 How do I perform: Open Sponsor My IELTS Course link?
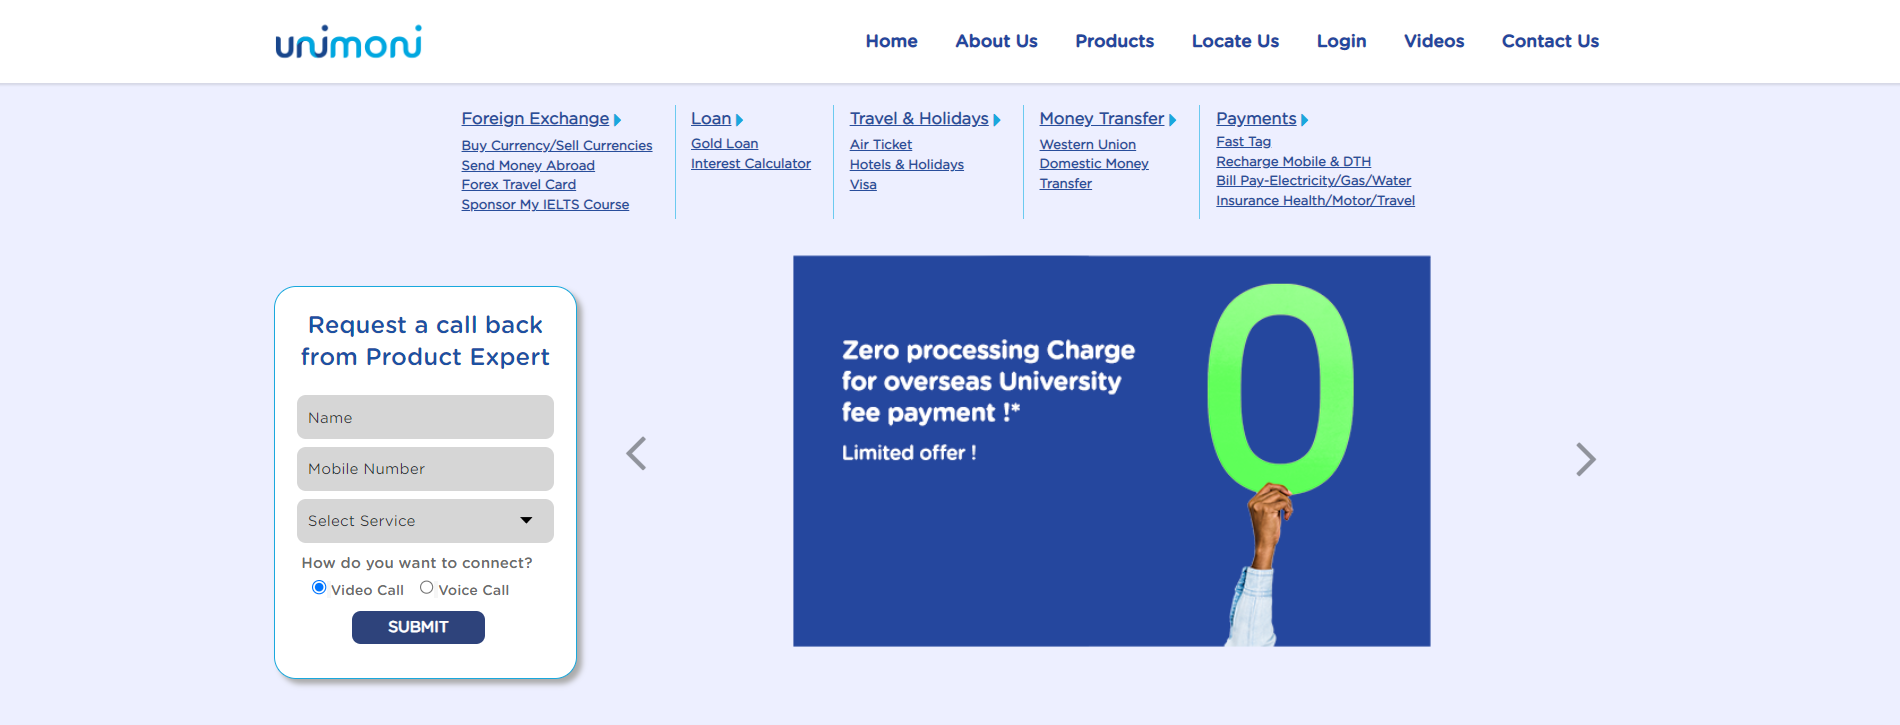pos(545,205)
